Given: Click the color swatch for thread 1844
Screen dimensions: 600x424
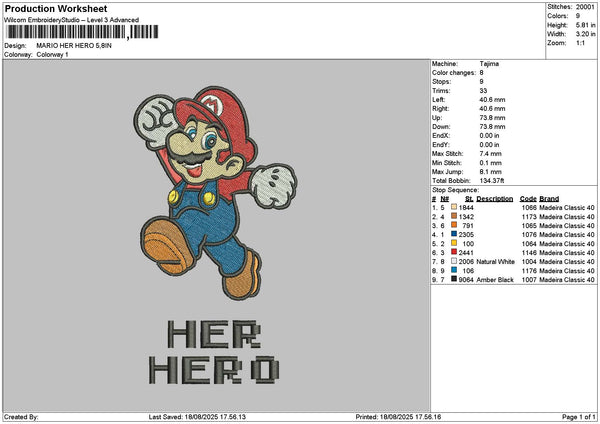Looking at the screenshot, I should coord(454,207).
